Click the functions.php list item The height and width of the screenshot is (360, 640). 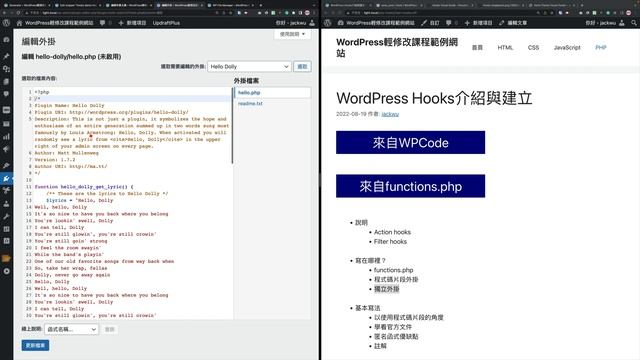click(393, 270)
